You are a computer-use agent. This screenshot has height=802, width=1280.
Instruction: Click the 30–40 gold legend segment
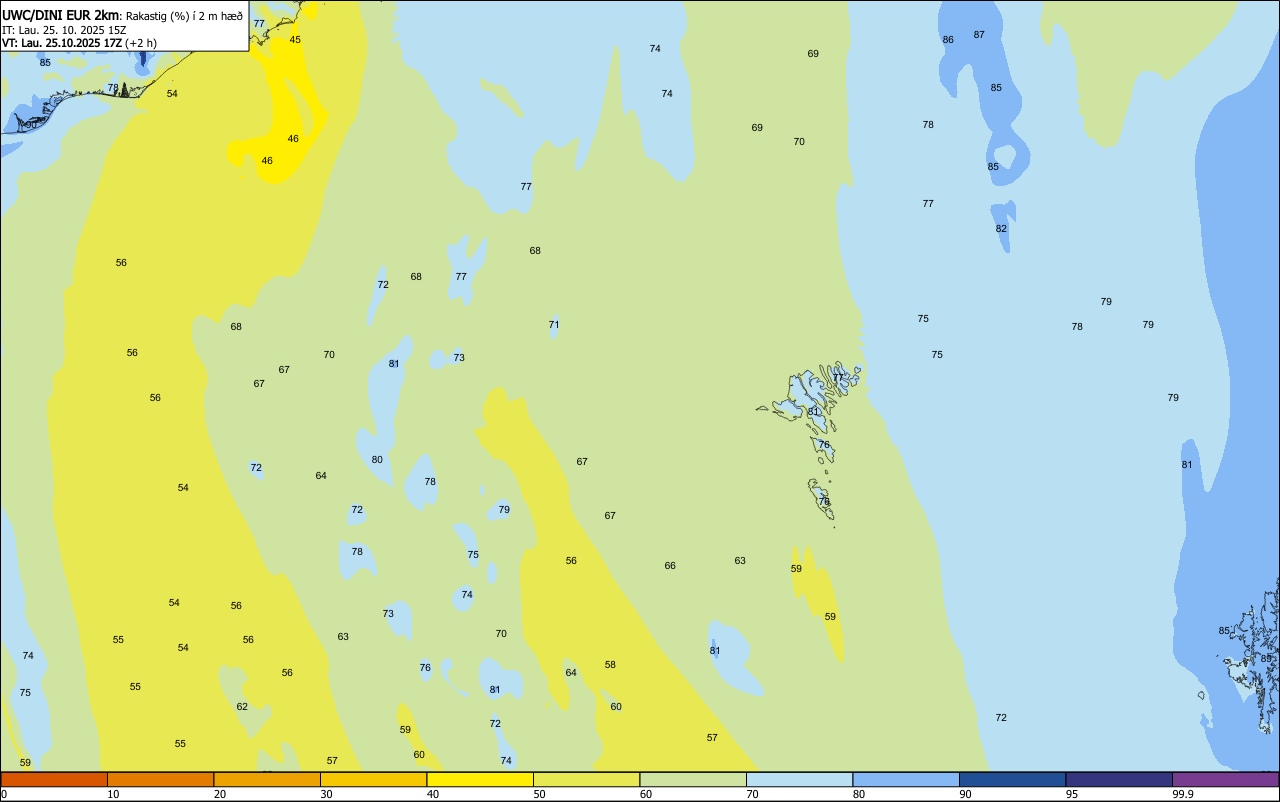[x=373, y=779]
